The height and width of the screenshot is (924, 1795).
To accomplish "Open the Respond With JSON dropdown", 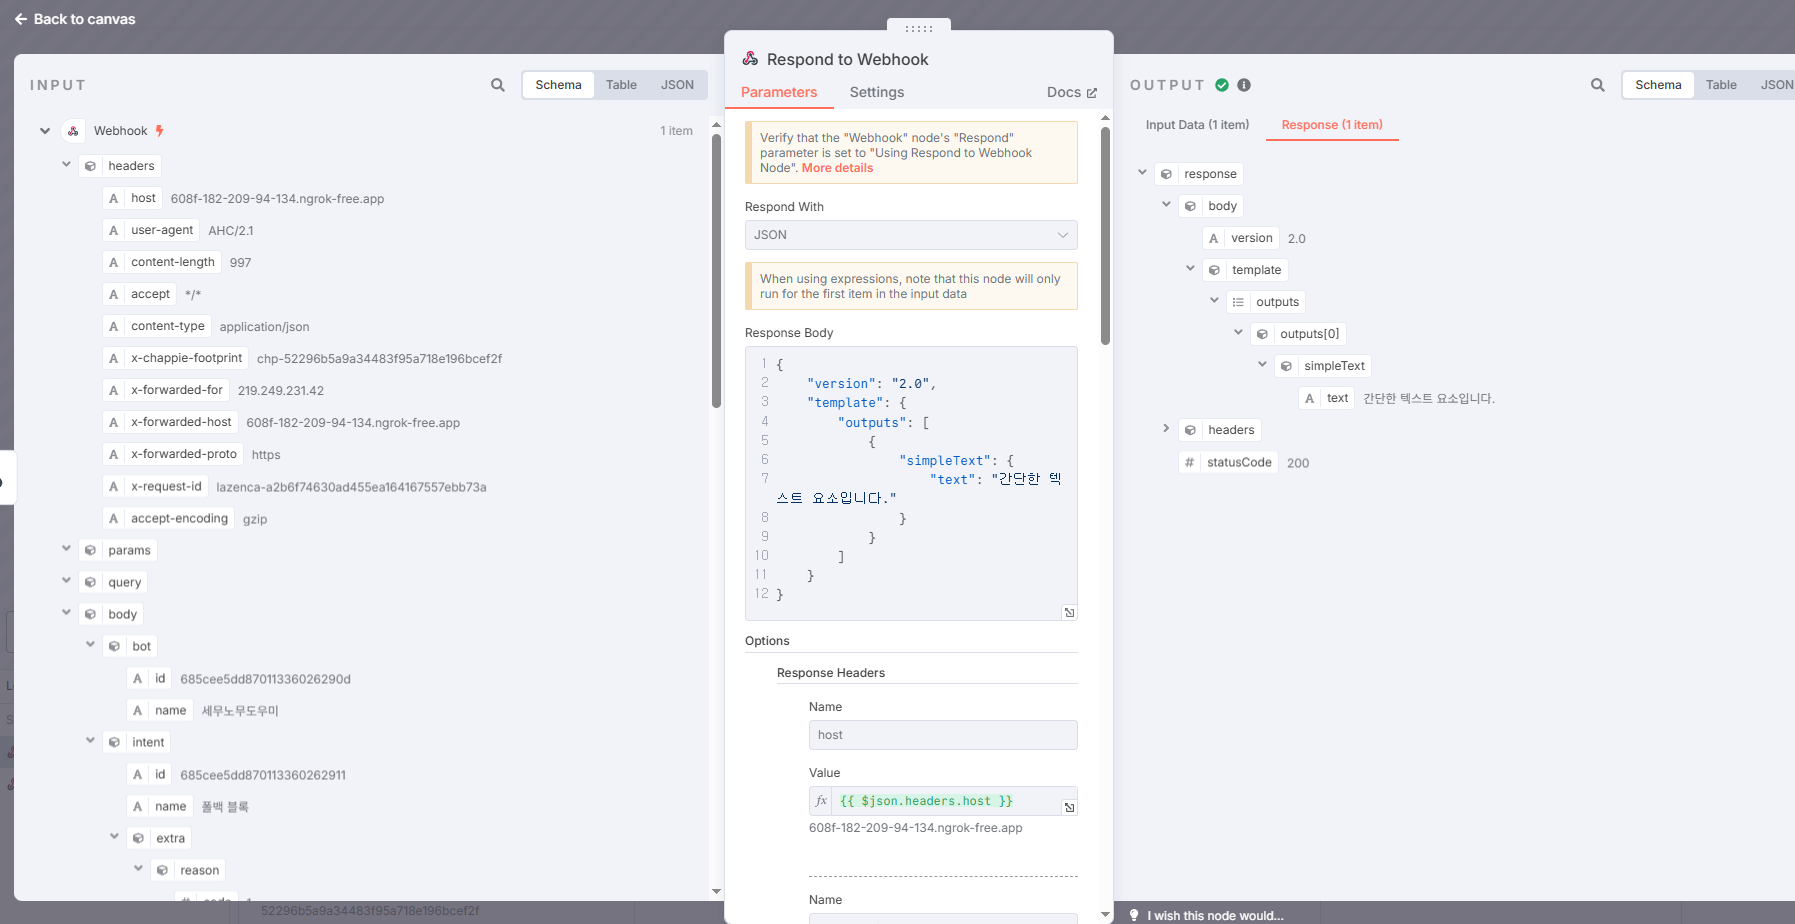I will [911, 235].
